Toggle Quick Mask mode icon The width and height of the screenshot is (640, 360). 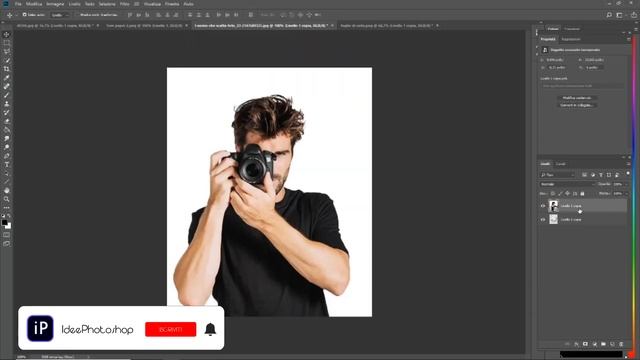point(7,235)
